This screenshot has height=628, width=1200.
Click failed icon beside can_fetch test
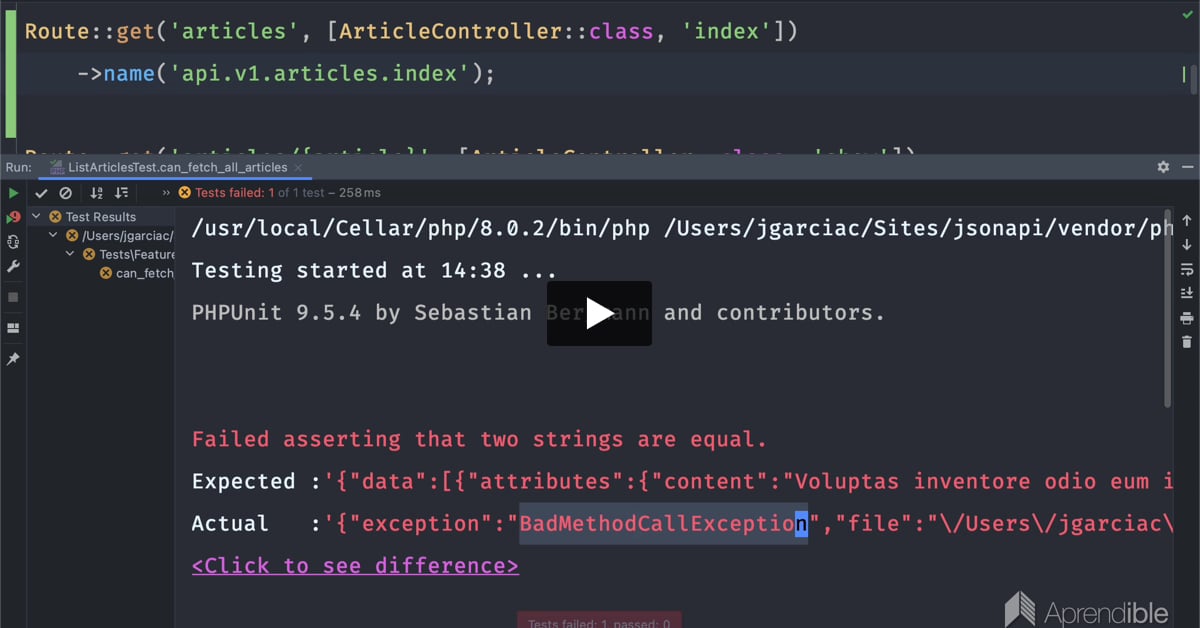coord(106,274)
